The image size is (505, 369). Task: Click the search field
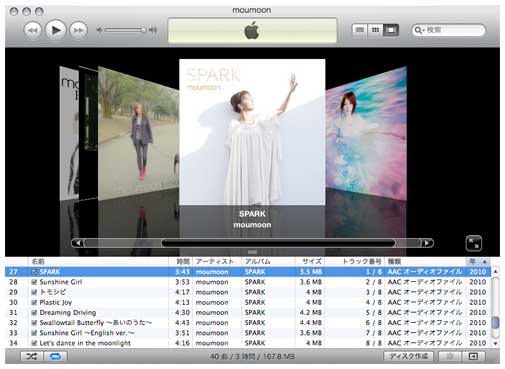click(448, 30)
